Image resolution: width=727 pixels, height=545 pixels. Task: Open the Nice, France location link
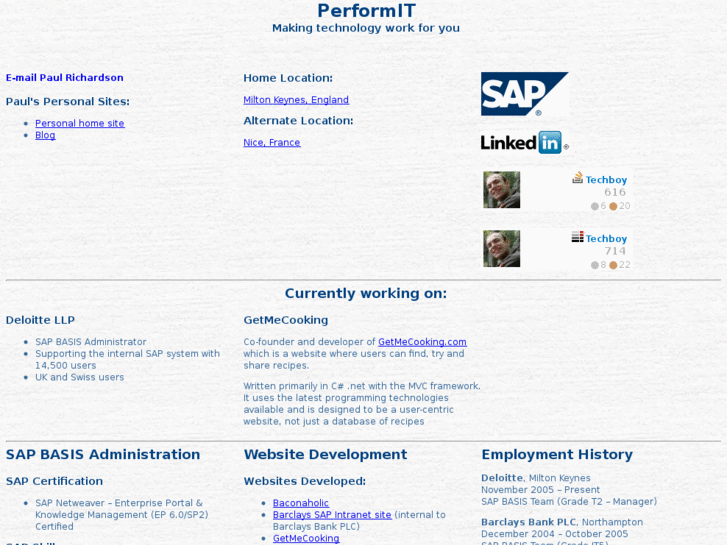pos(272,143)
